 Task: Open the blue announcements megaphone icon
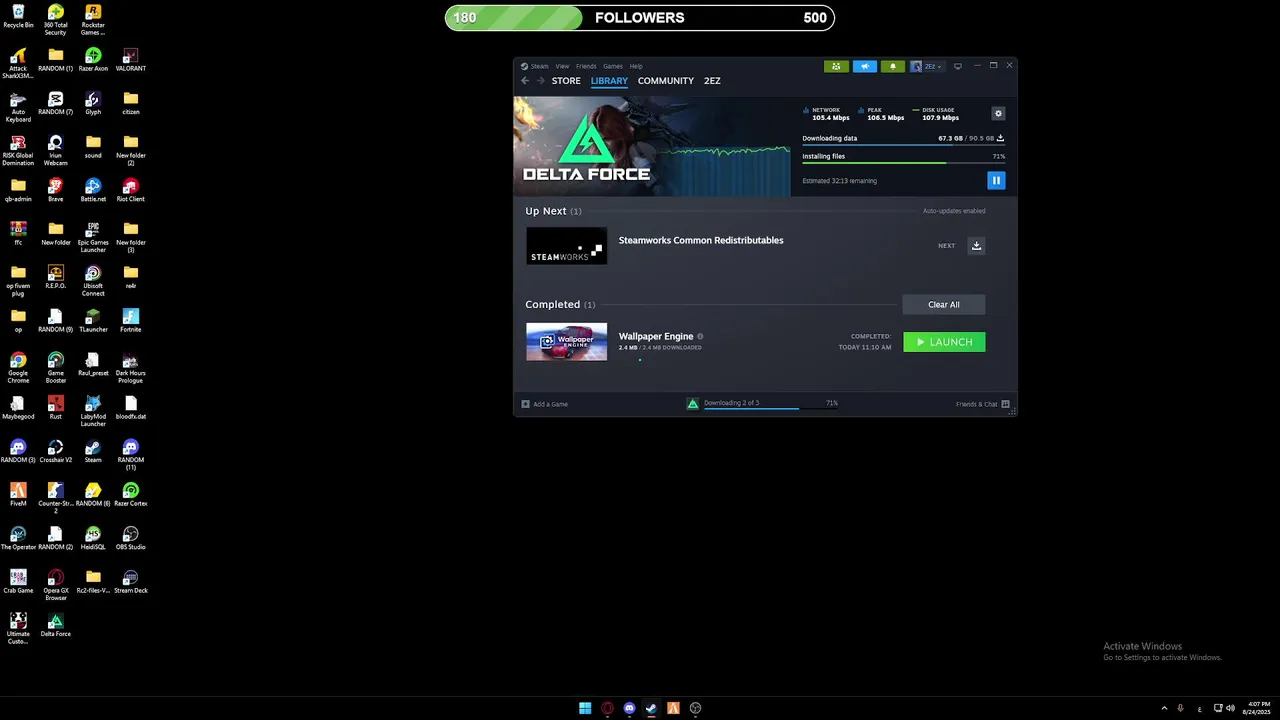865,67
